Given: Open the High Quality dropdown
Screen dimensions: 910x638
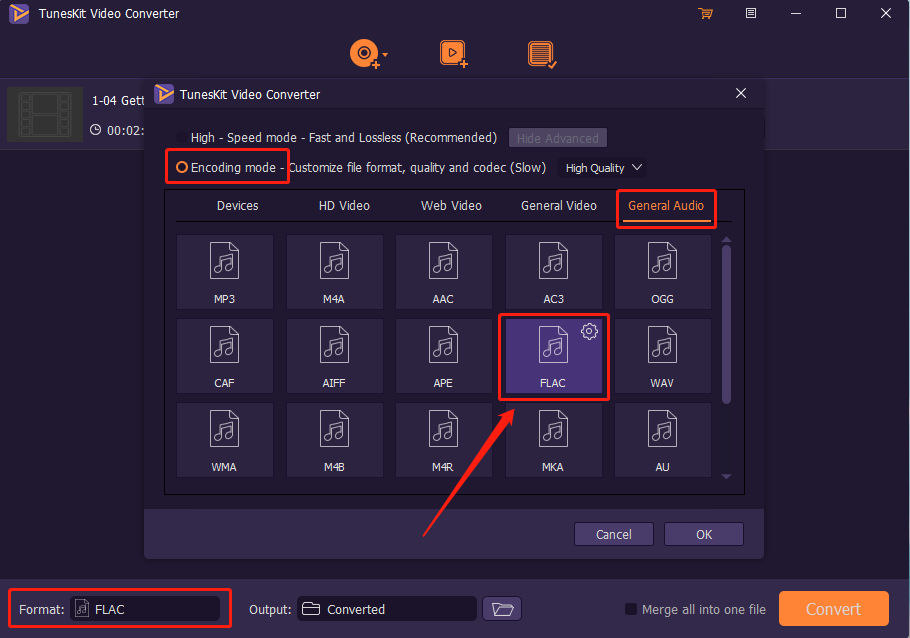Looking at the screenshot, I should pyautogui.click(x=602, y=168).
